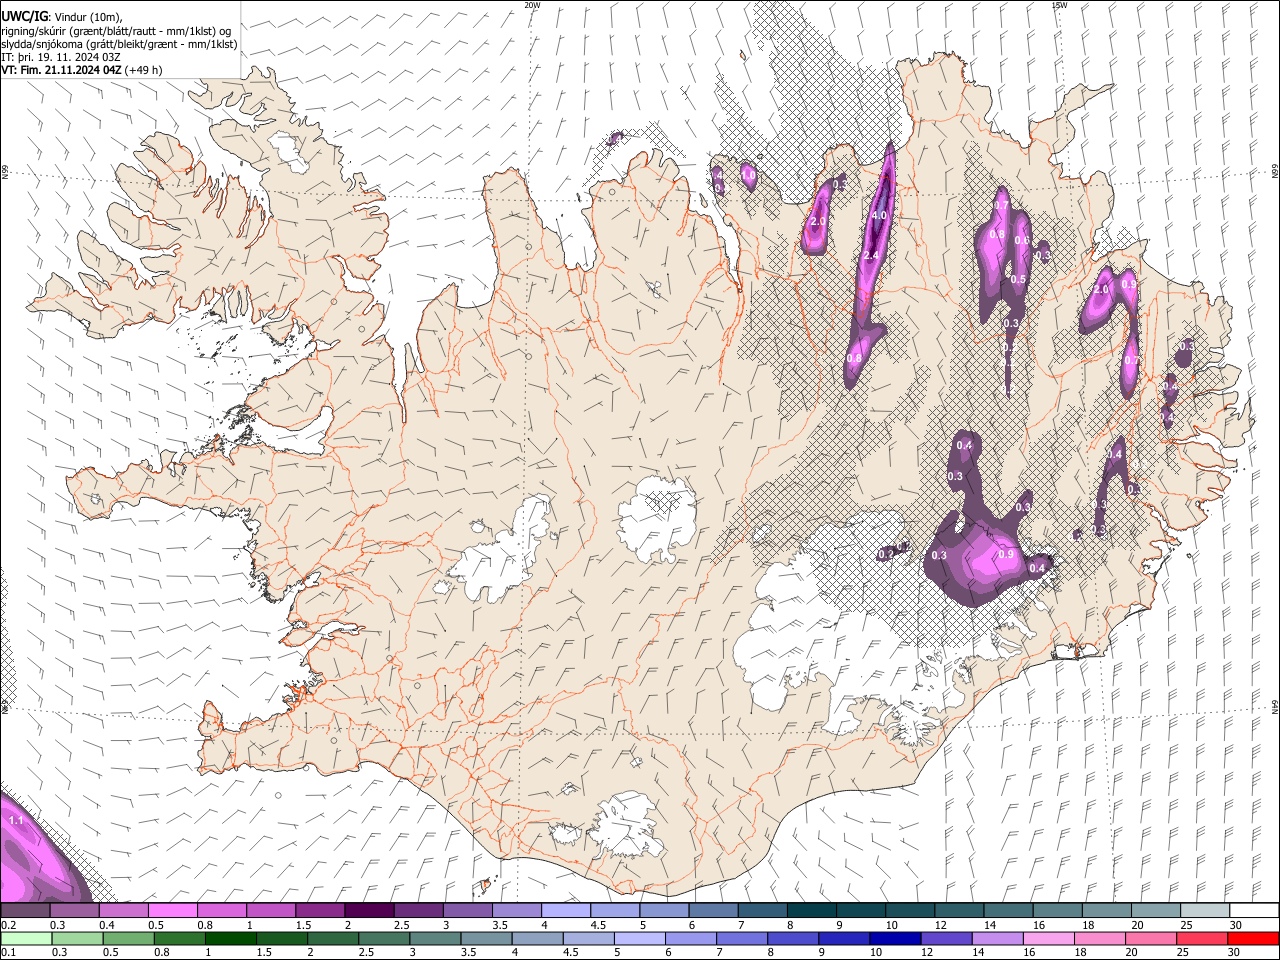Select the pale green 0.1–0.3 swatch, lower legend

coord(26,938)
